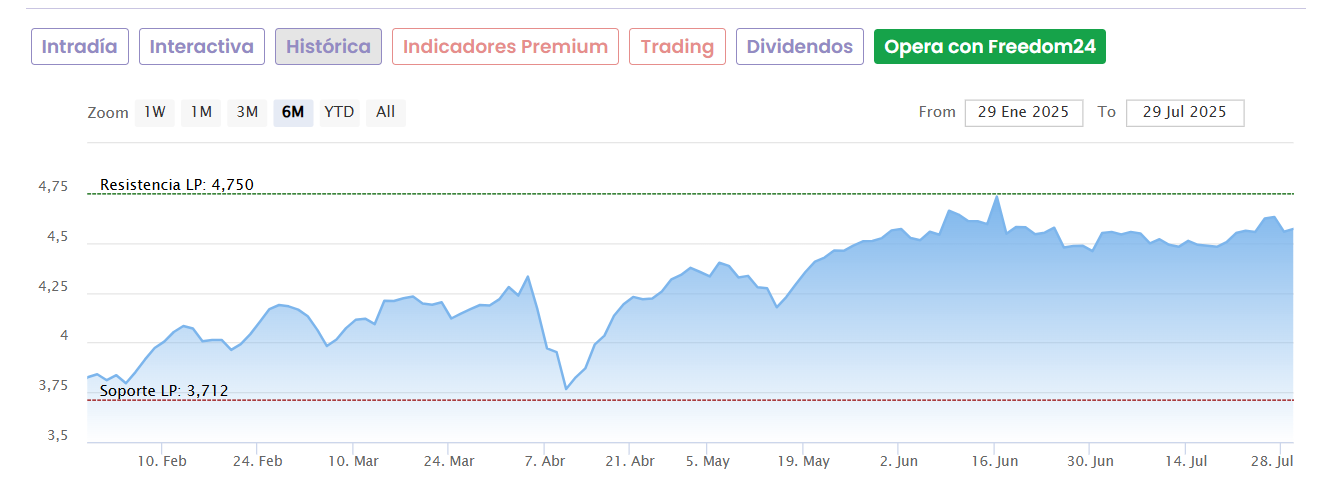Click the 28. Jul axis date label

pyautogui.click(x=1271, y=461)
